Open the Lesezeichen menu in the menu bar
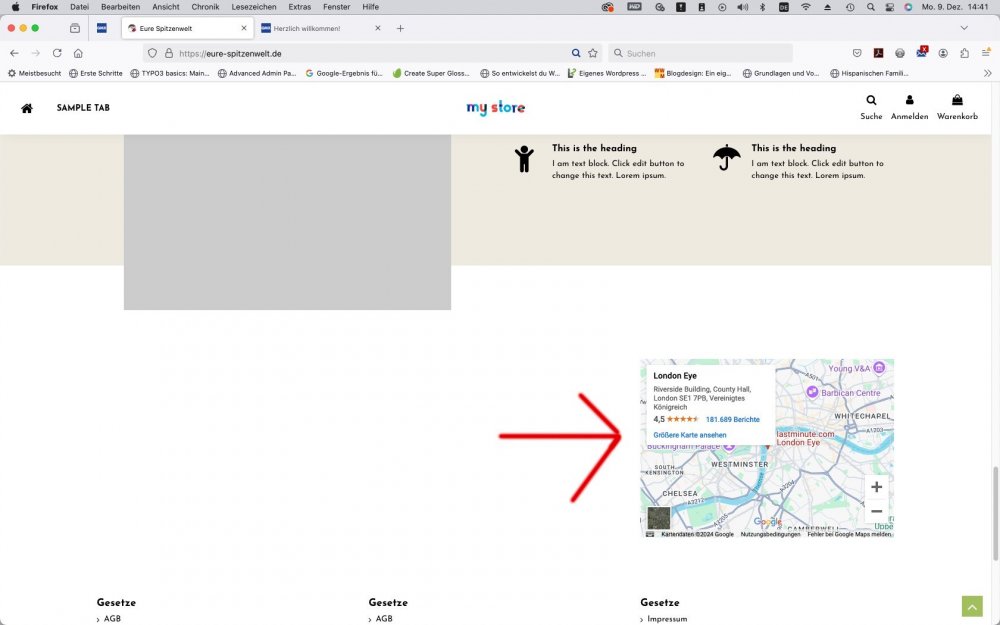 click(256, 7)
